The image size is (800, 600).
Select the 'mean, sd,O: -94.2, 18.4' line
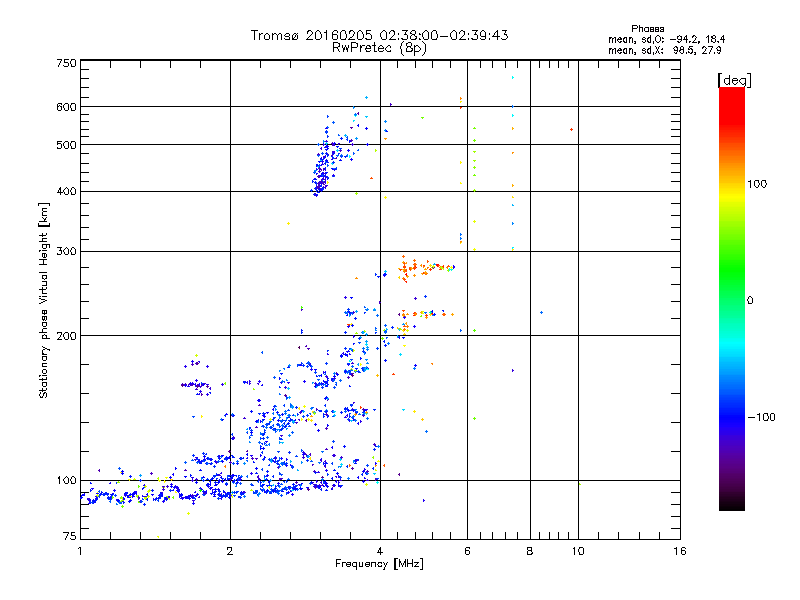pos(666,39)
